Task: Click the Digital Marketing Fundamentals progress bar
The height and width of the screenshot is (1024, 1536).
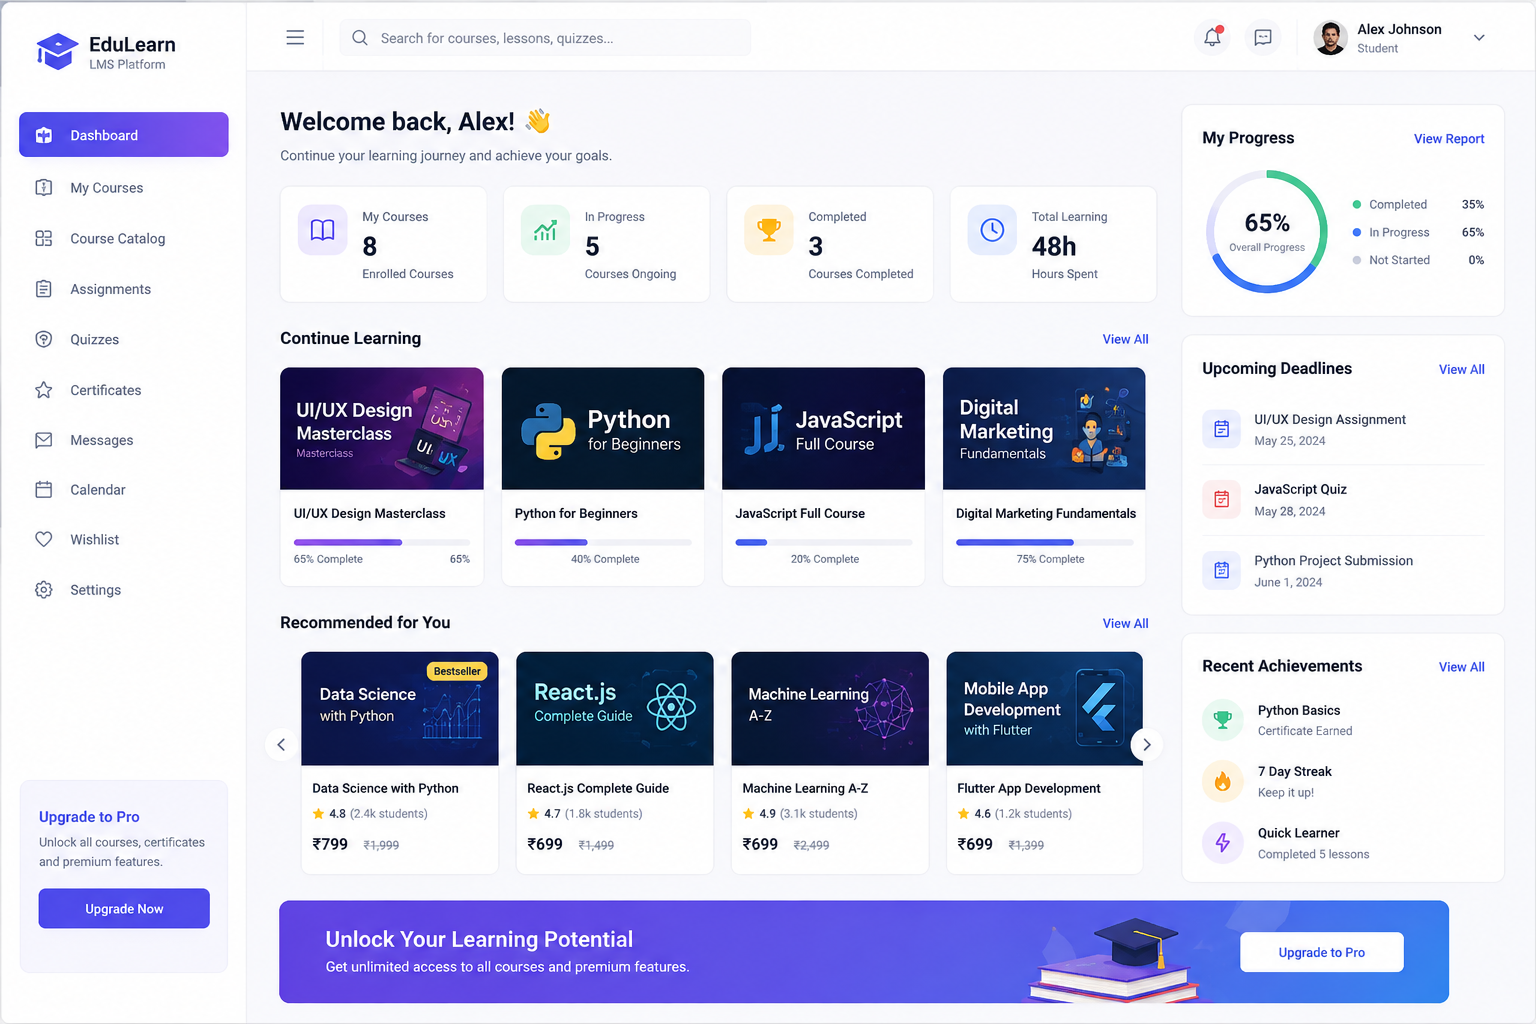Action: click(1044, 542)
